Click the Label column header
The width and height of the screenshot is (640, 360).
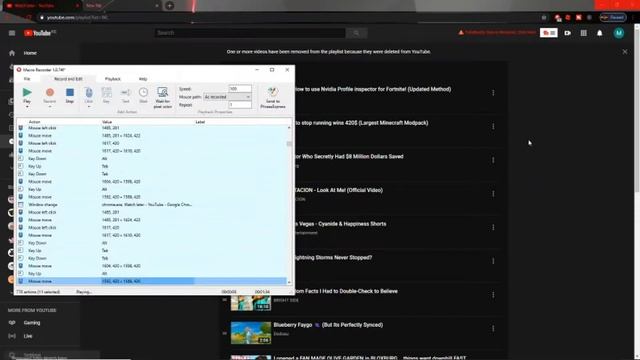pos(200,122)
